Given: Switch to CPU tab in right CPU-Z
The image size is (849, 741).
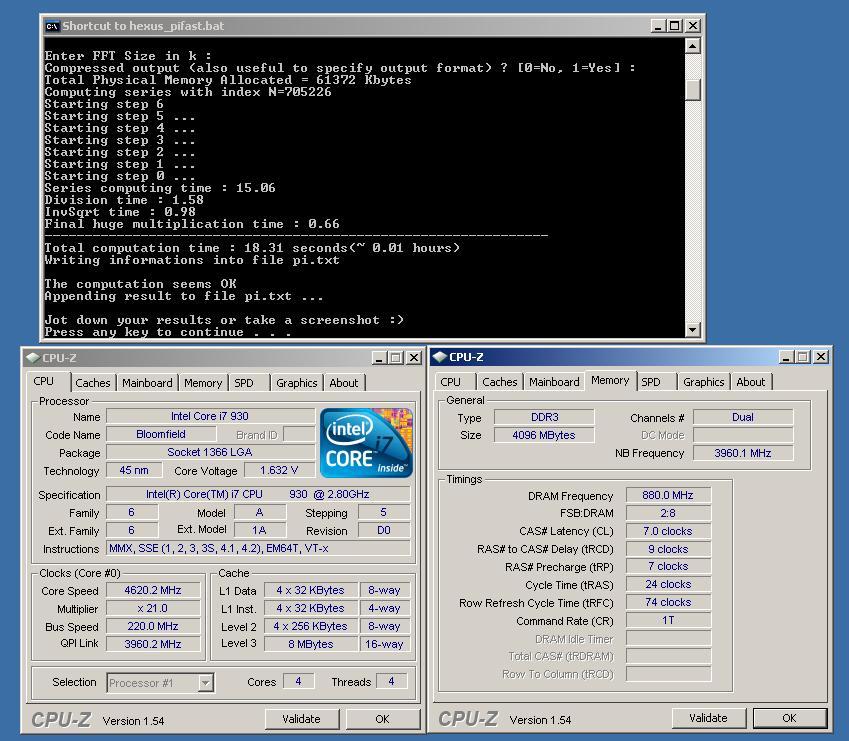Looking at the screenshot, I should coord(450,382).
